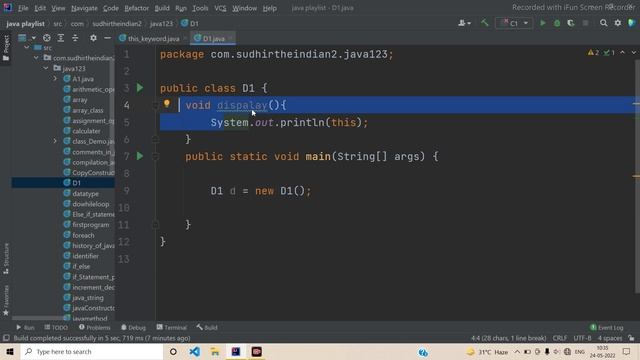The width and height of the screenshot is (640, 360).
Task: Open Search Everywhere magnifier icon
Action: [603, 23]
